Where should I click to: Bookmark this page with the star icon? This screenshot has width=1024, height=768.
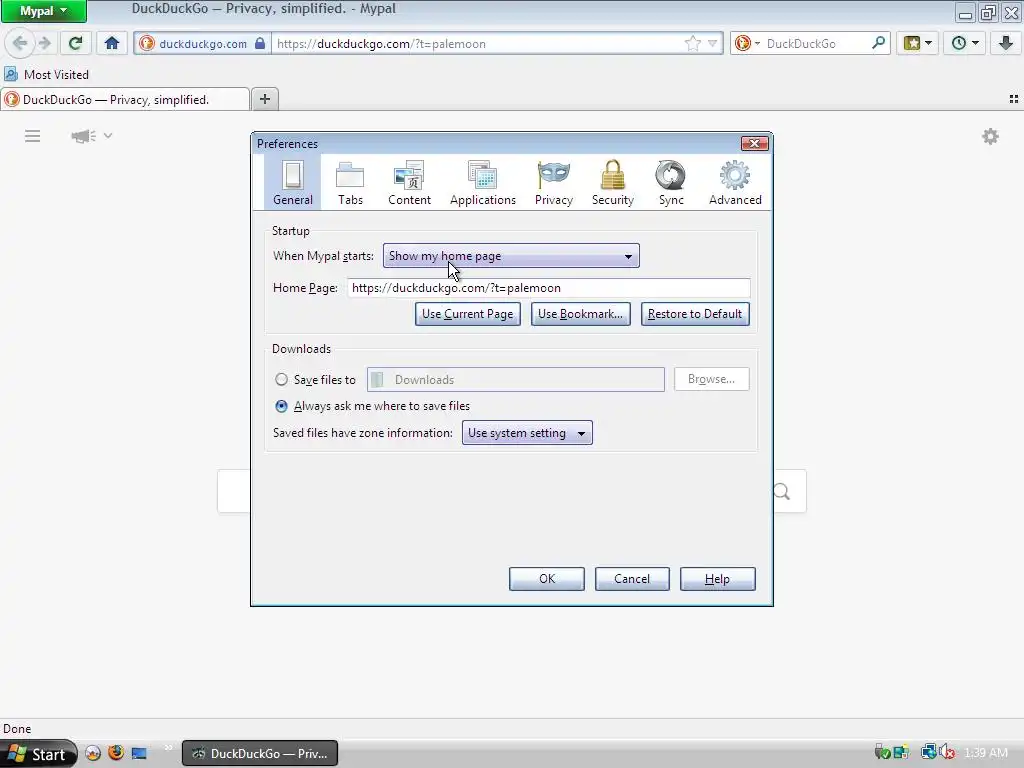click(693, 44)
